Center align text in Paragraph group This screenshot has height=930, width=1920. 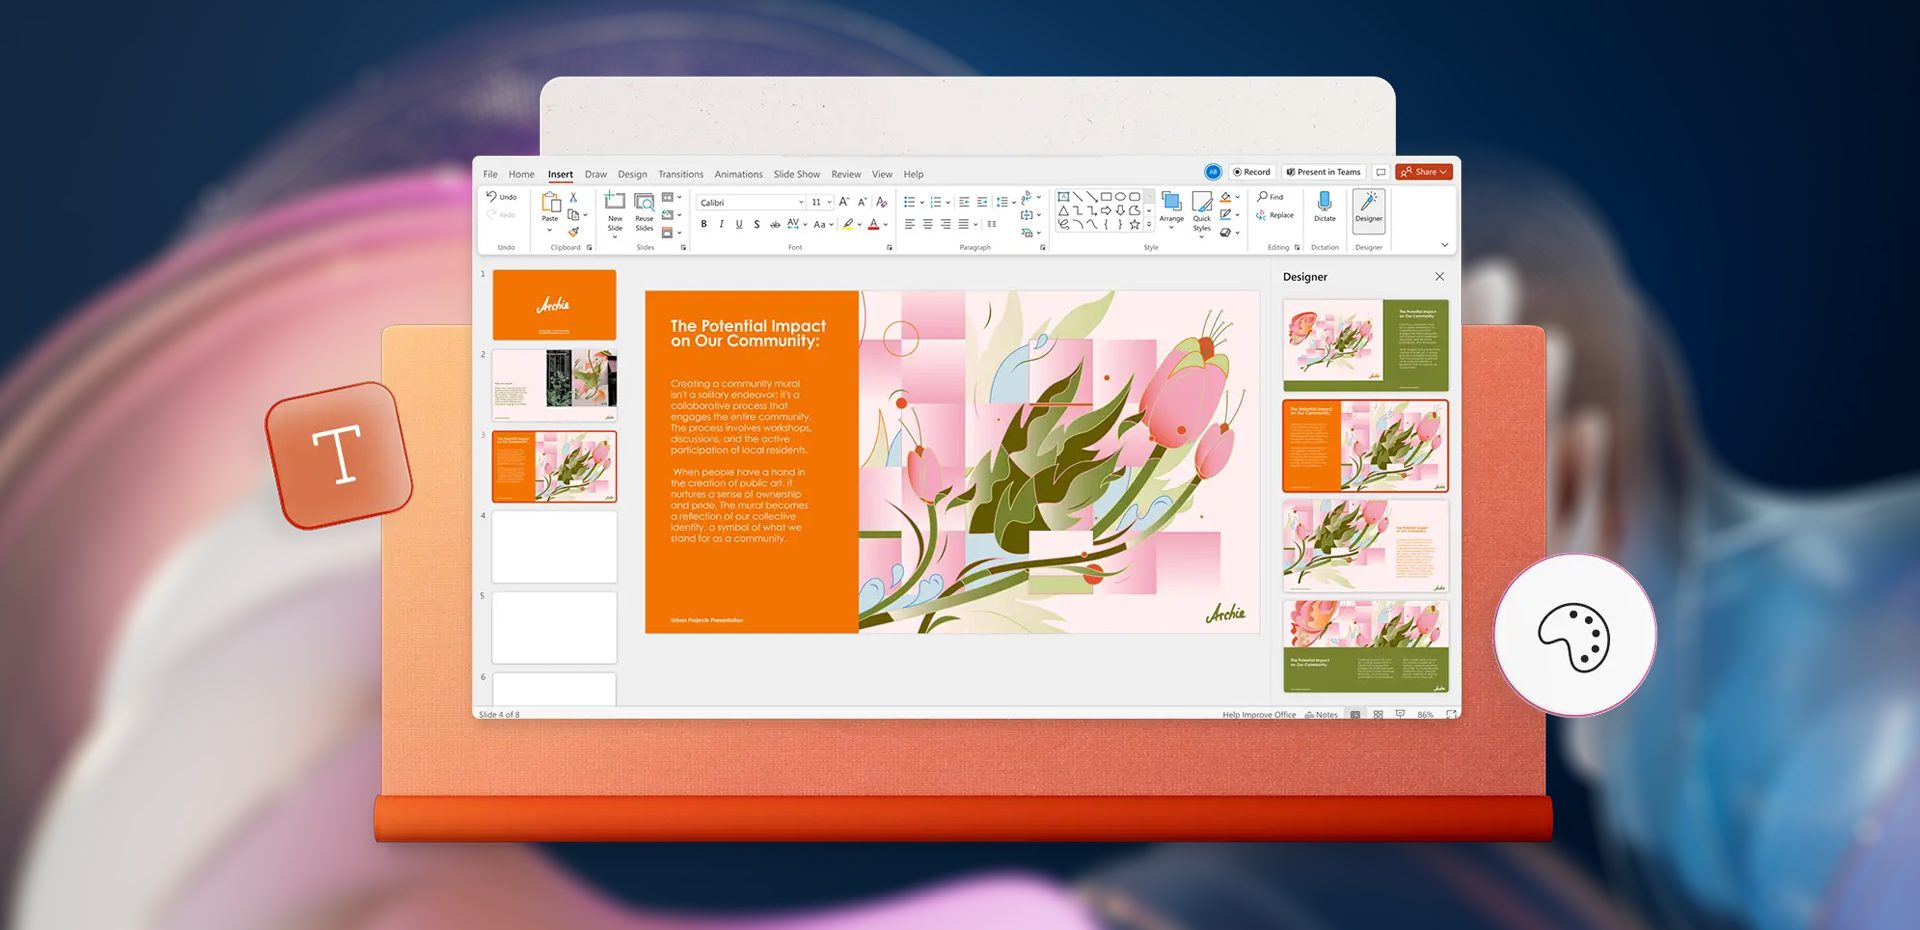[x=927, y=224]
